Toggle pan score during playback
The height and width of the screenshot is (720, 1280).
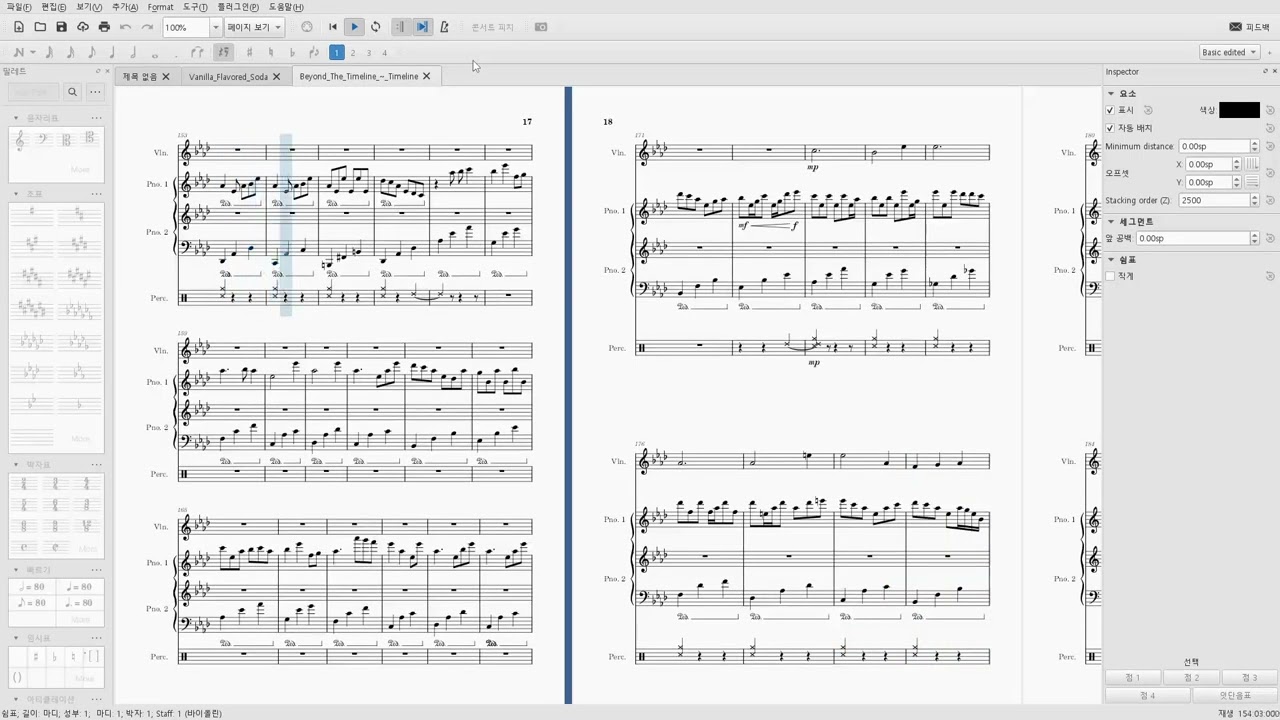(422, 27)
